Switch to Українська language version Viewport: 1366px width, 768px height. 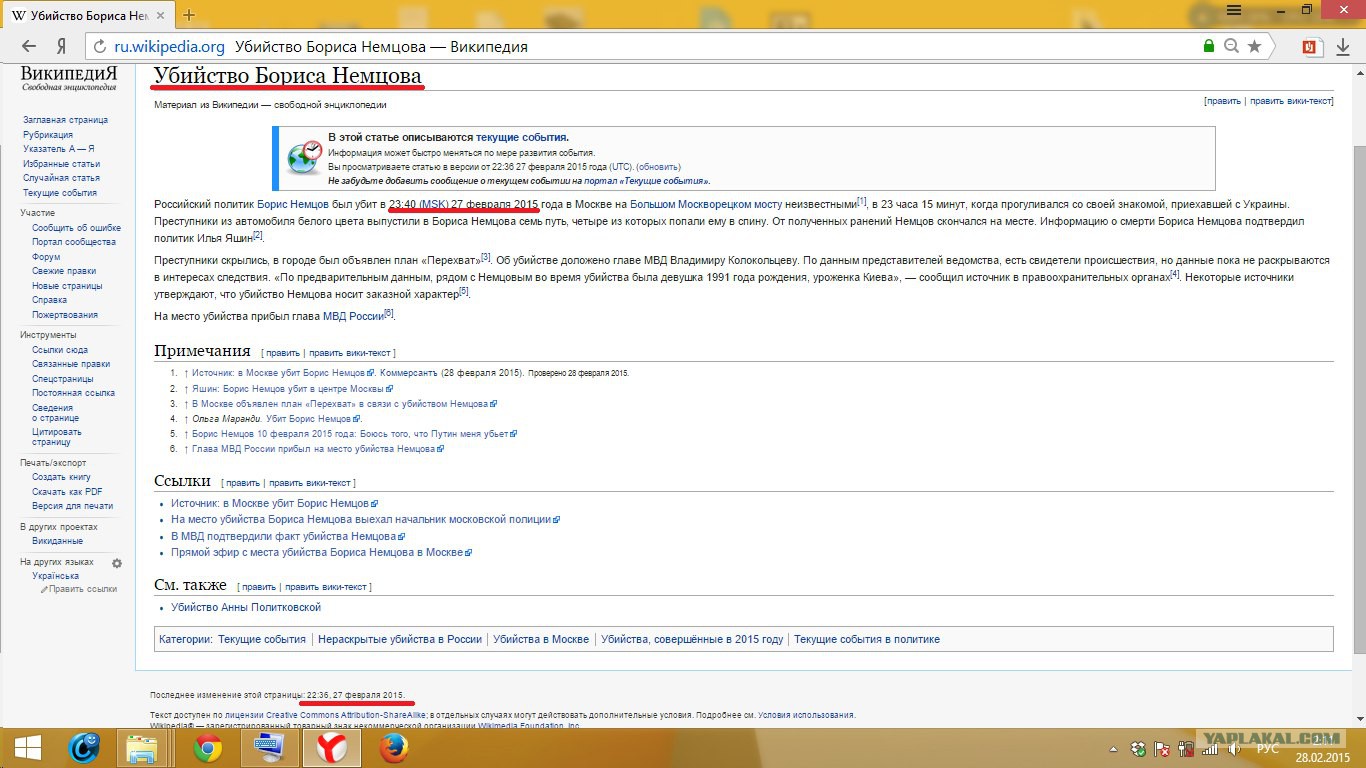[55, 576]
